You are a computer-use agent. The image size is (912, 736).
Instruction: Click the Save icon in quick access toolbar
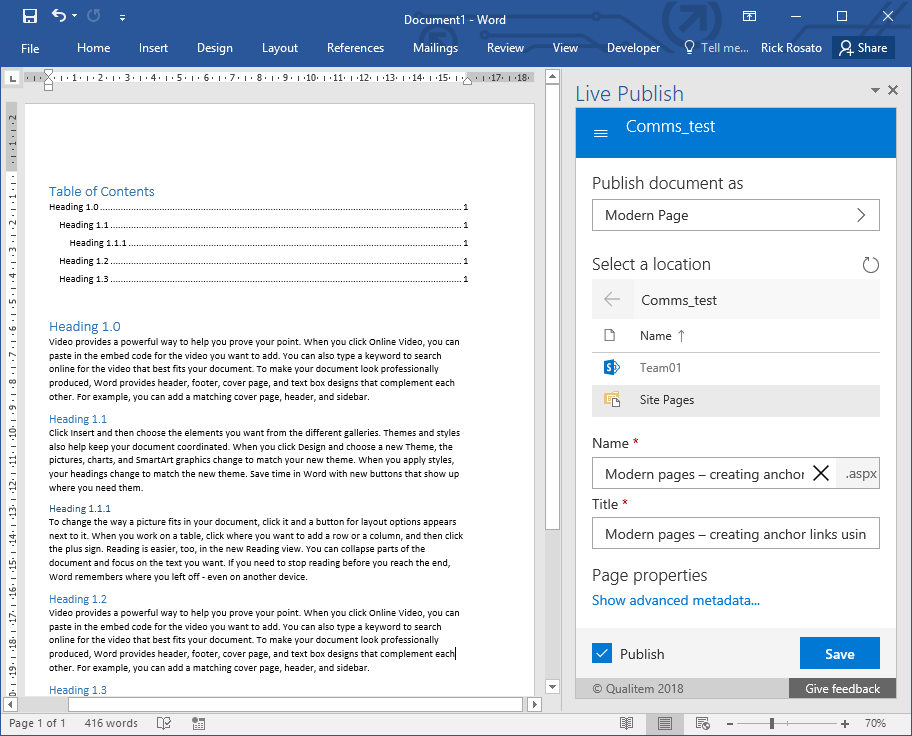point(30,16)
